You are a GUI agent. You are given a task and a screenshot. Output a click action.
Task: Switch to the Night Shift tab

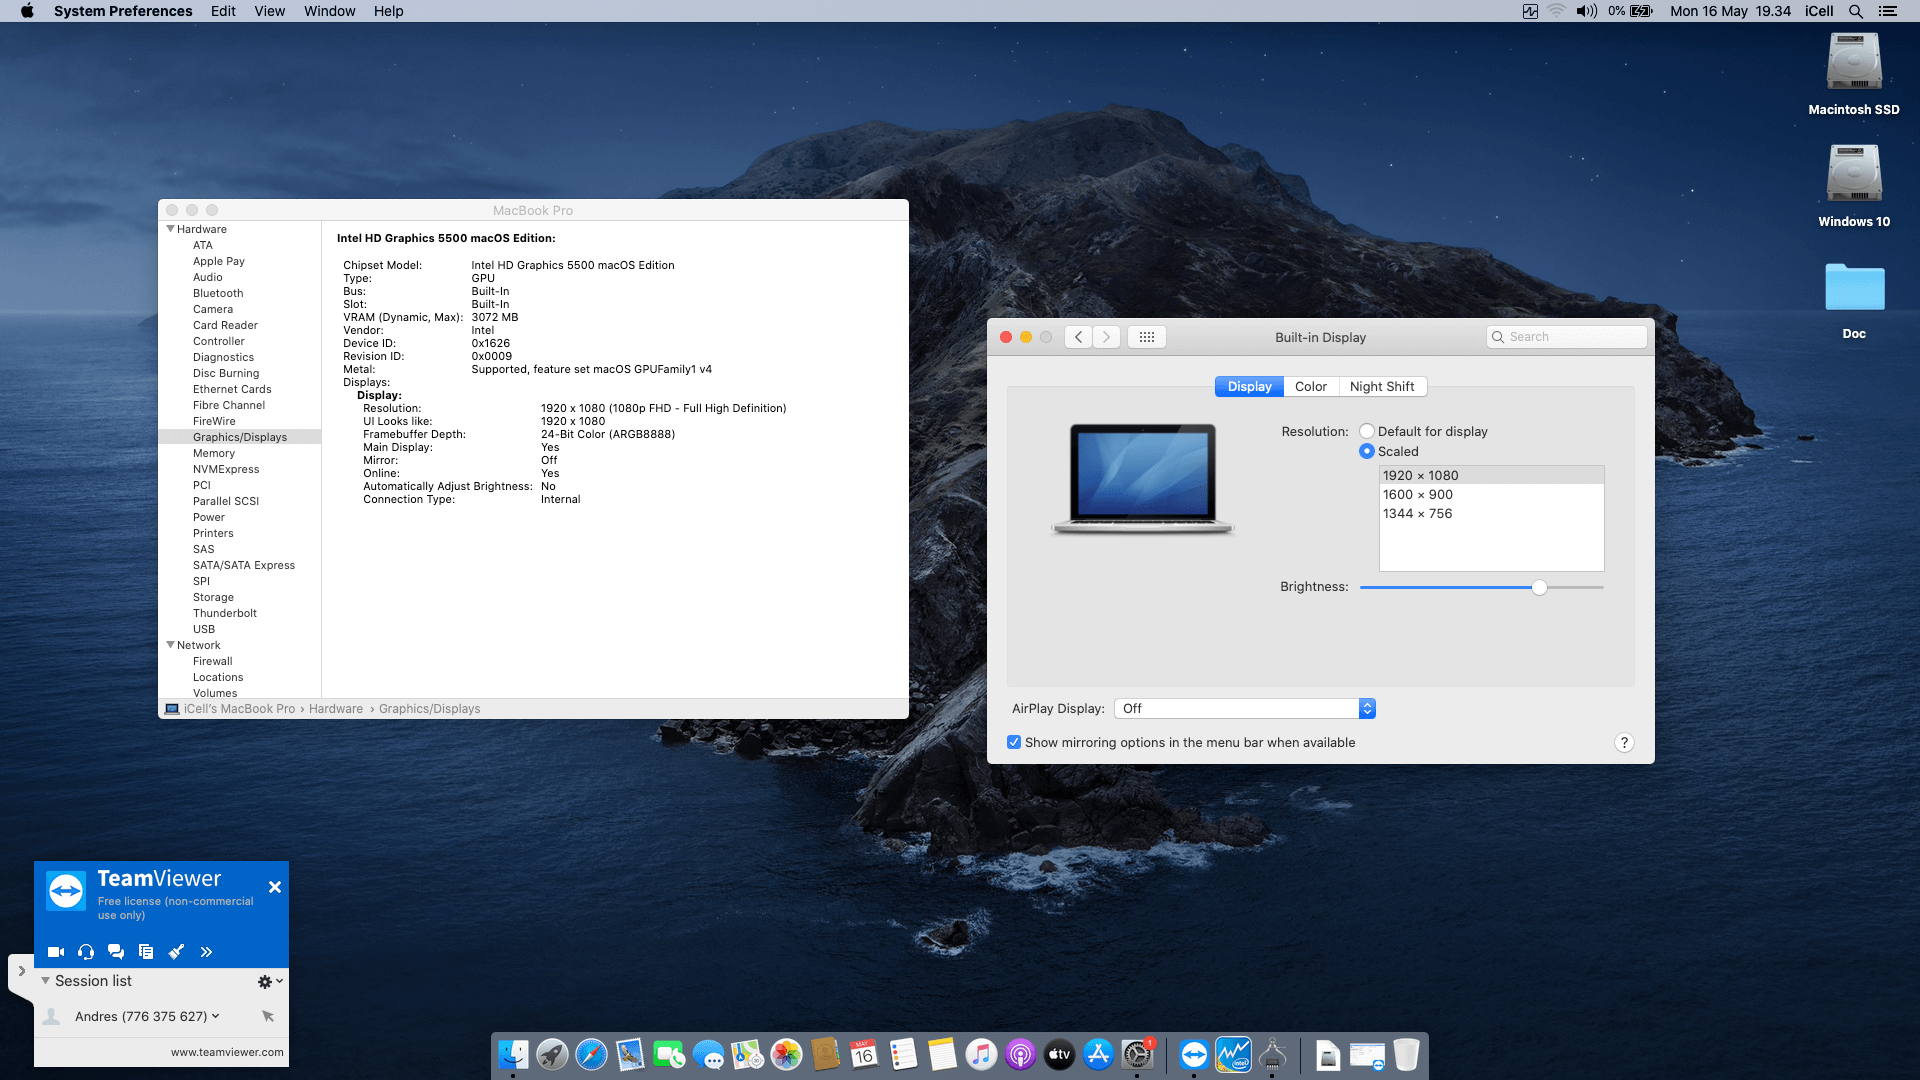pos(1382,386)
